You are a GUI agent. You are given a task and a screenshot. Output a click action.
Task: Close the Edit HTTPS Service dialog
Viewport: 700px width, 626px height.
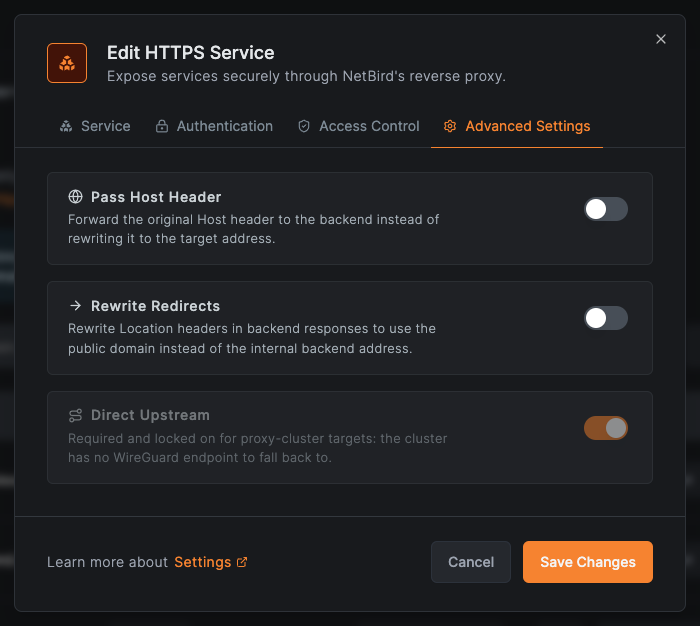(x=661, y=39)
